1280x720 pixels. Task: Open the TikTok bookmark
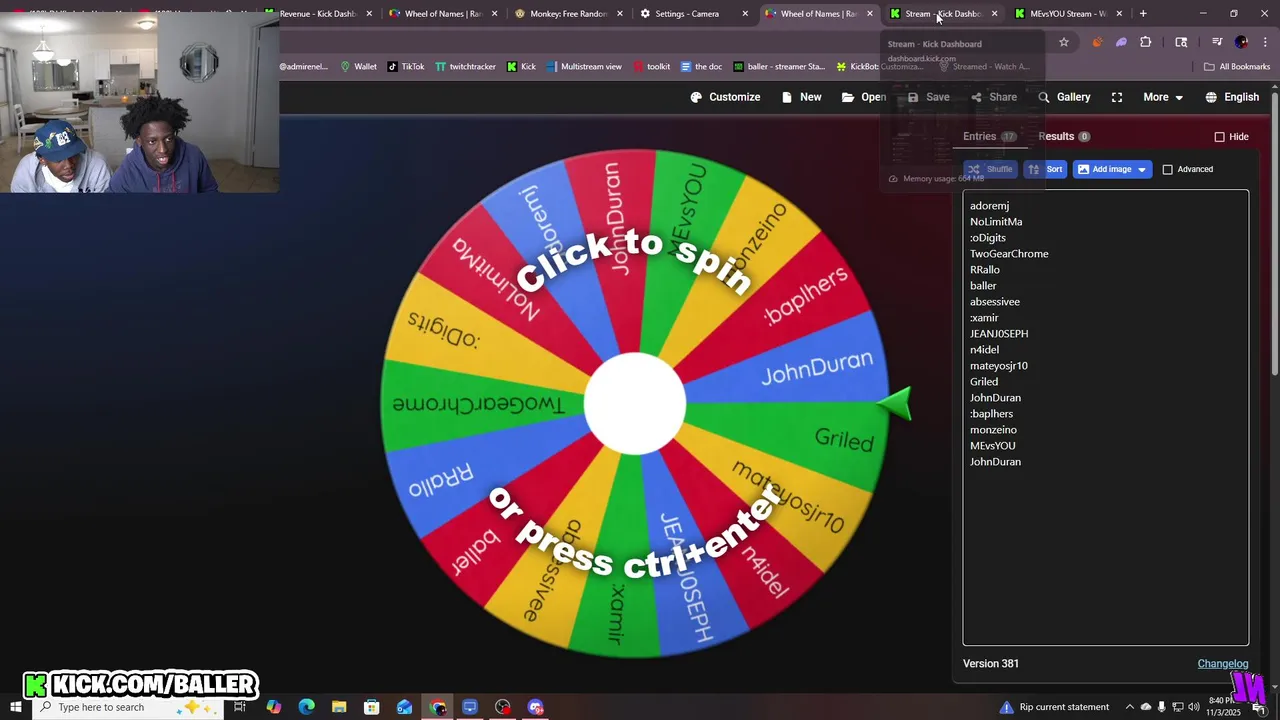click(406, 67)
